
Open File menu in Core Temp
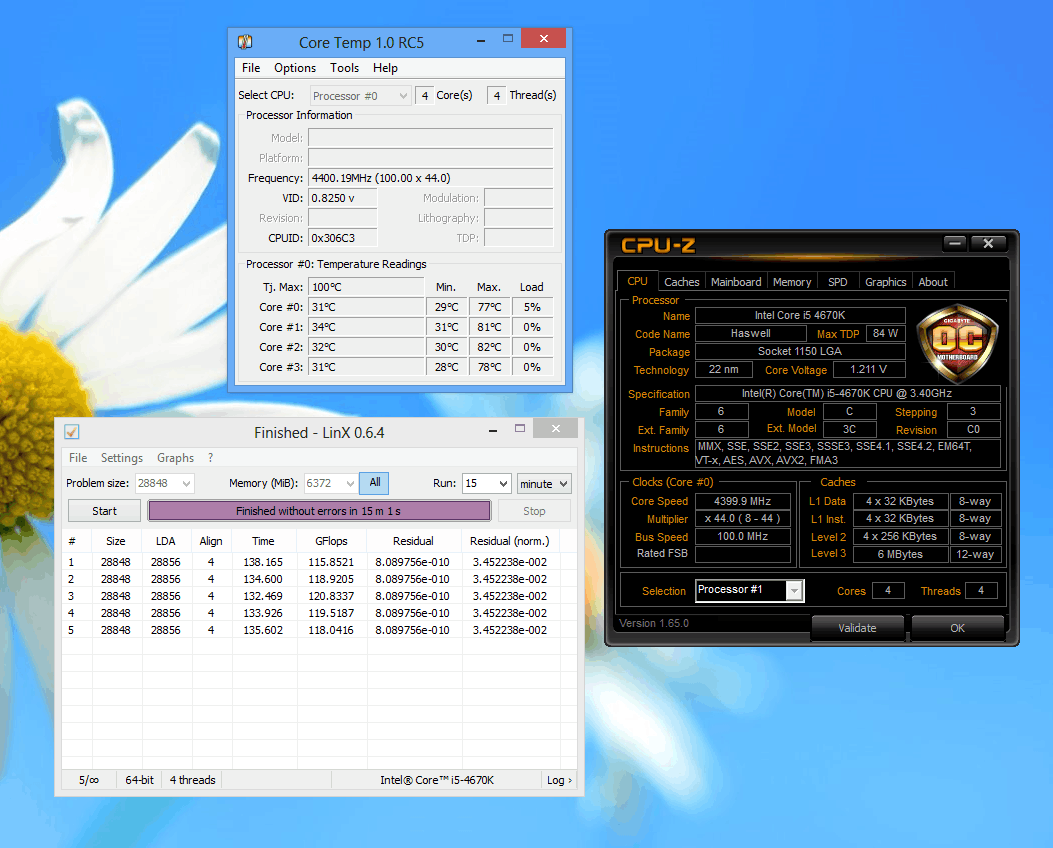[x=251, y=68]
